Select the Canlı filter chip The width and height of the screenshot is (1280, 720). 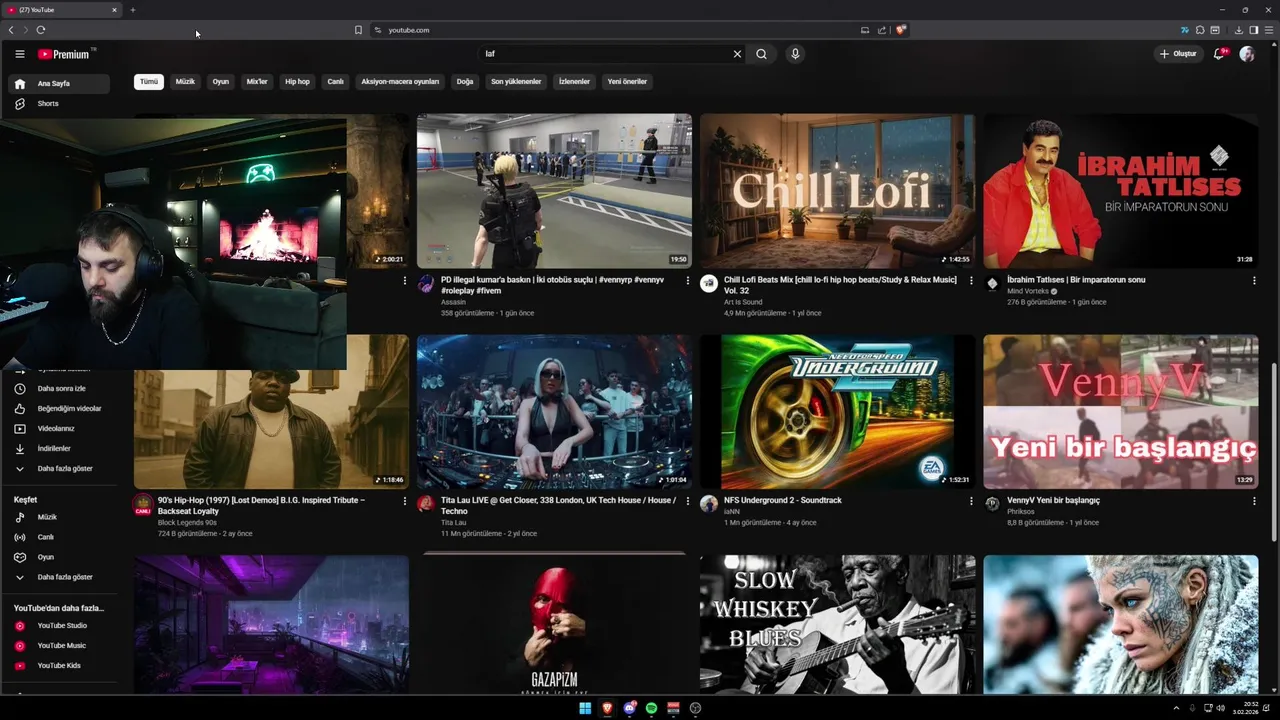coord(336,82)
